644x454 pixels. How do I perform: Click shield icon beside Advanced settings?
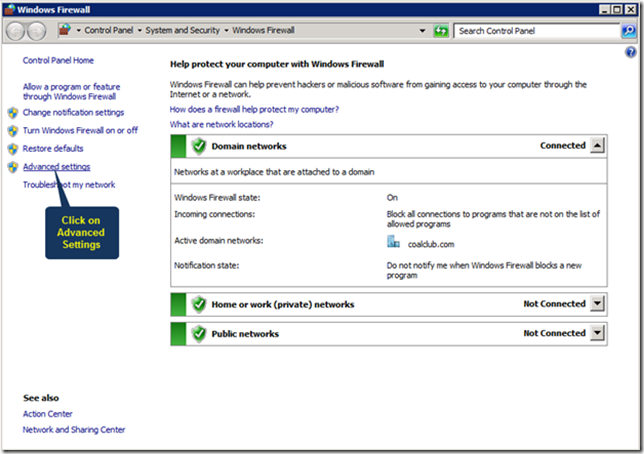click(13, 167)
